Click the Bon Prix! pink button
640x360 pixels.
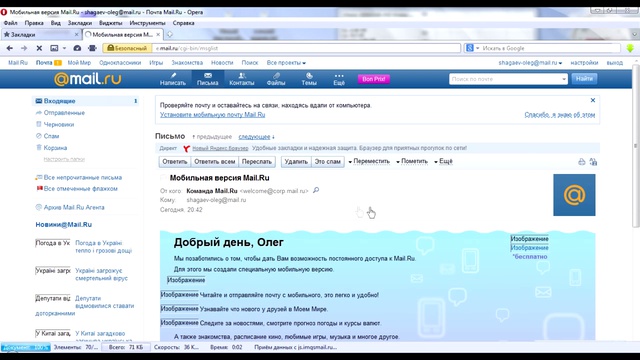(x=373, y=79)
